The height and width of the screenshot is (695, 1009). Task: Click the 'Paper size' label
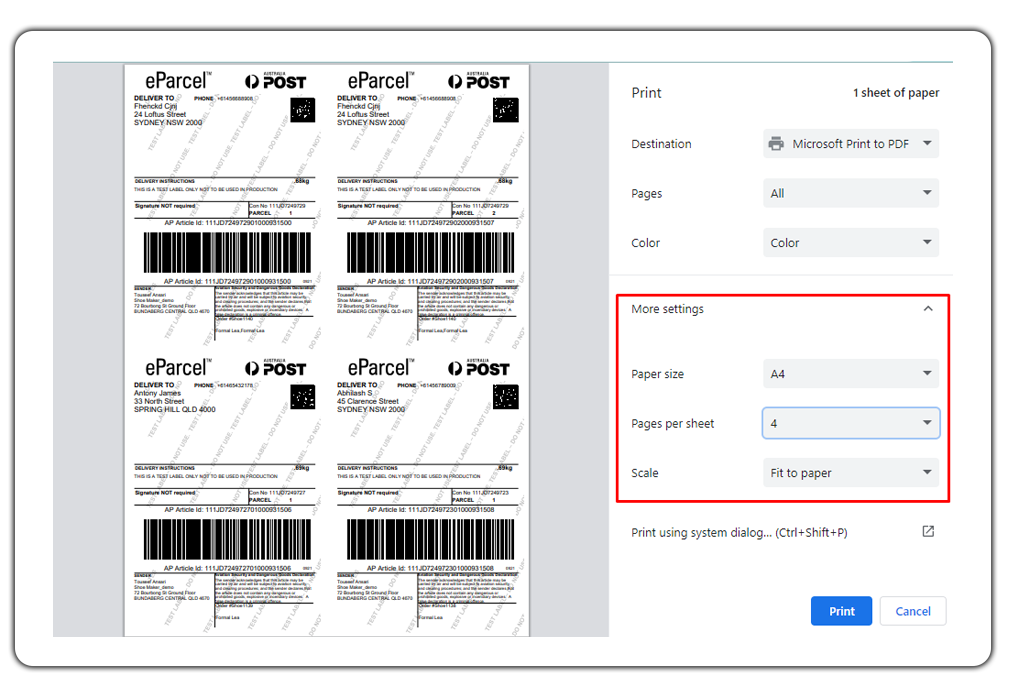657,374
